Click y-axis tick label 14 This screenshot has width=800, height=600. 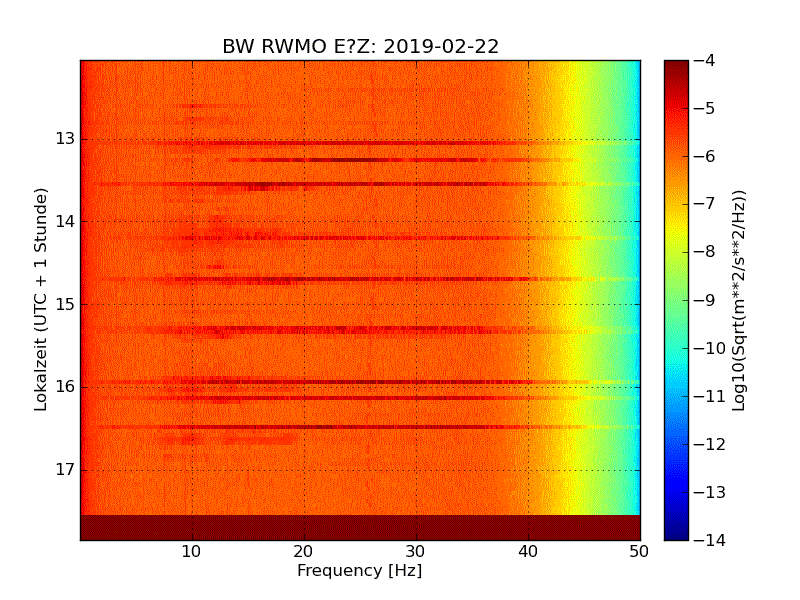point(65,221)
